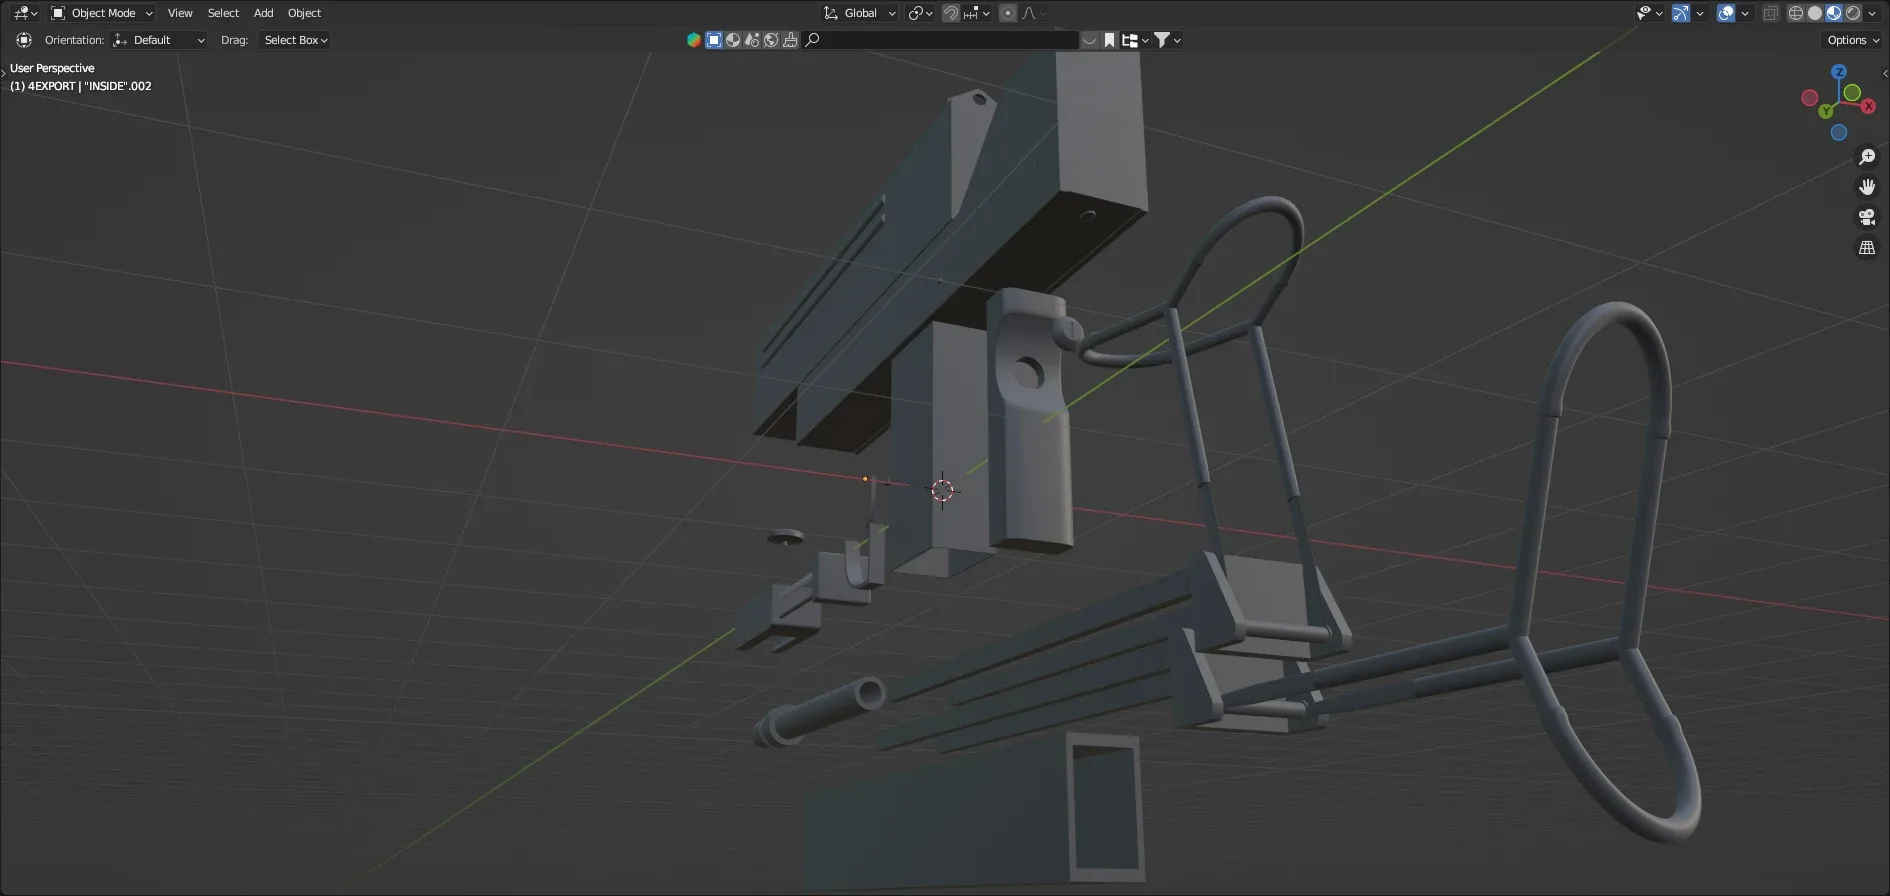
Task: Click the negative Z blue circle on gizmo
Action: tap(1839, 132)
